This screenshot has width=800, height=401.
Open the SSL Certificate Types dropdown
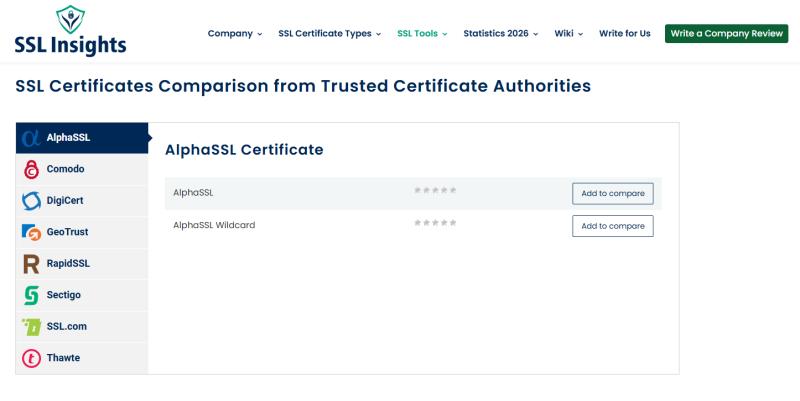tap(329, 34)
